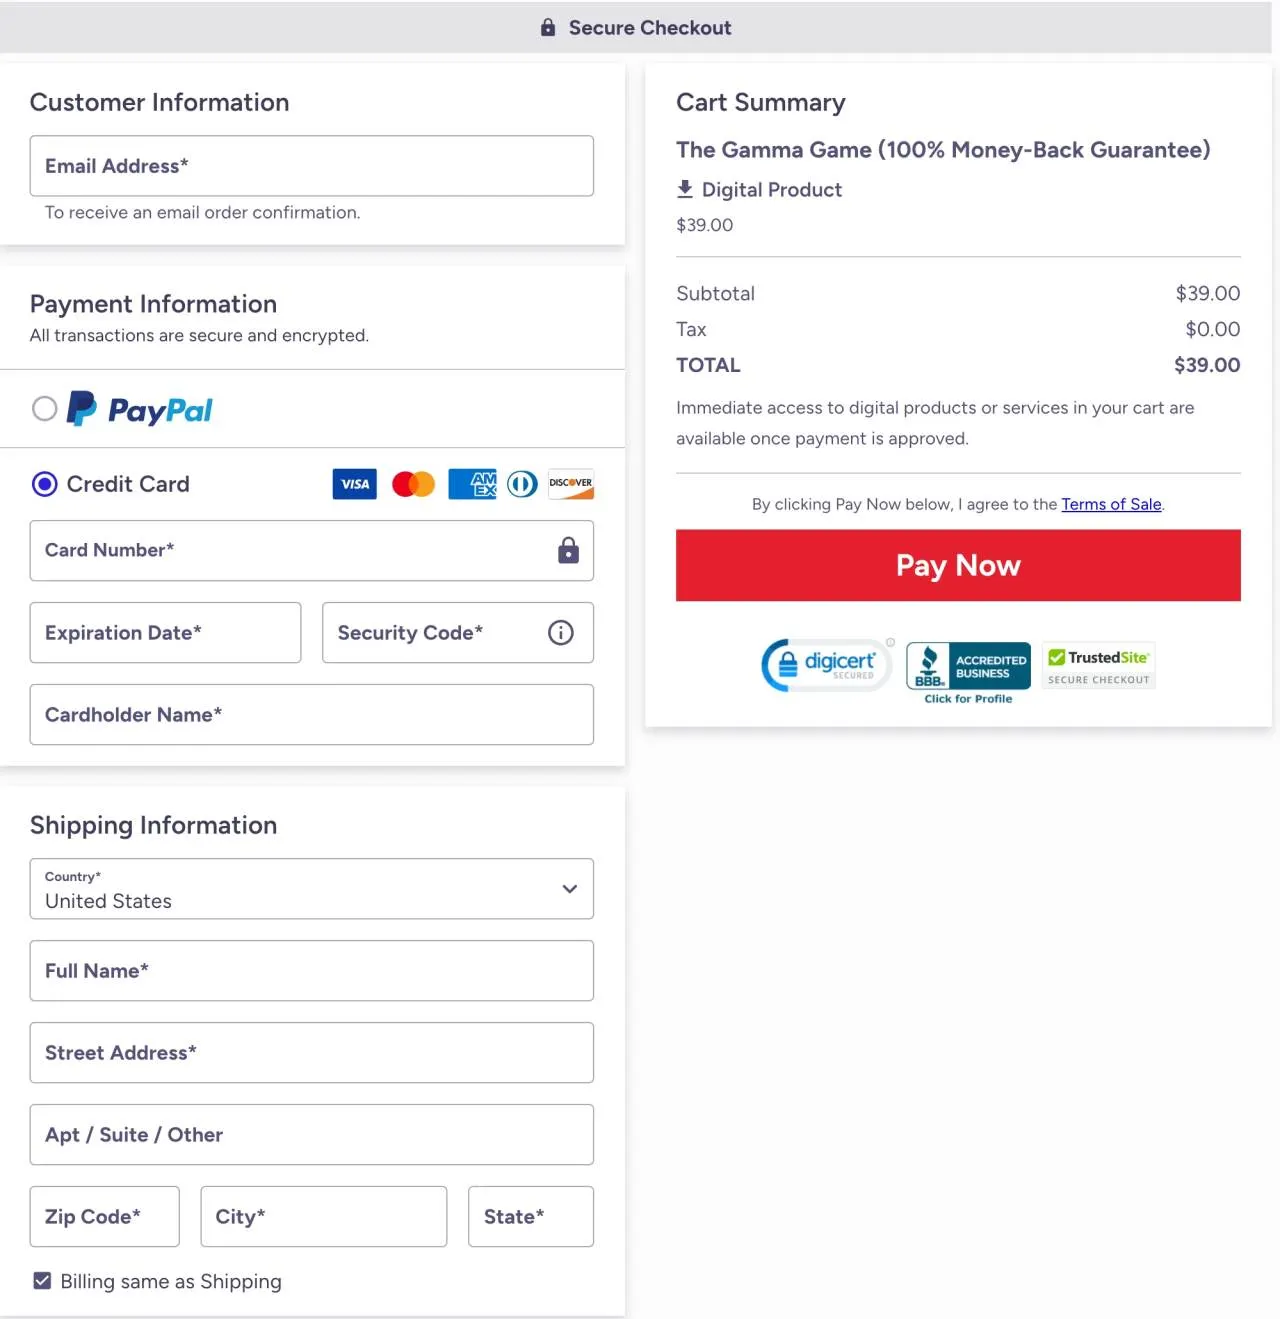Click the American Express icon
The image size is (1280, 1319).
471,484
